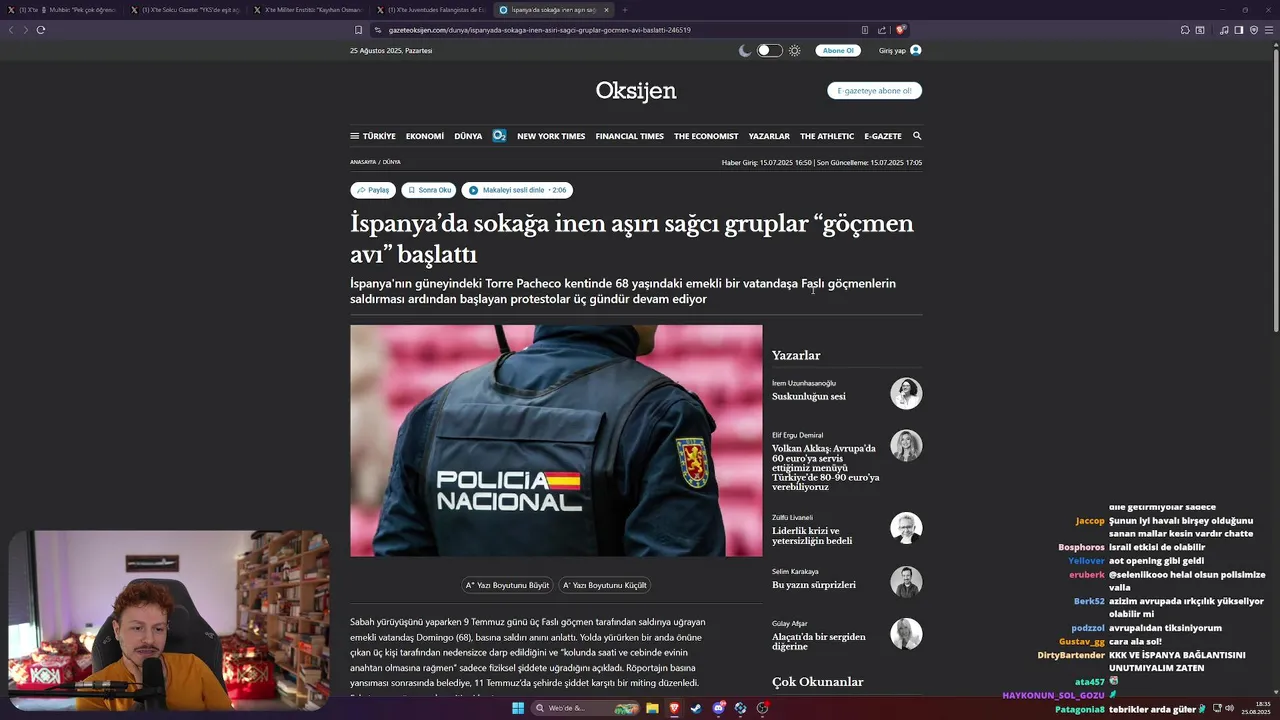Open the DÜNYA menu section
This screenshot has width=1280, height=720.
click(468, 136)
